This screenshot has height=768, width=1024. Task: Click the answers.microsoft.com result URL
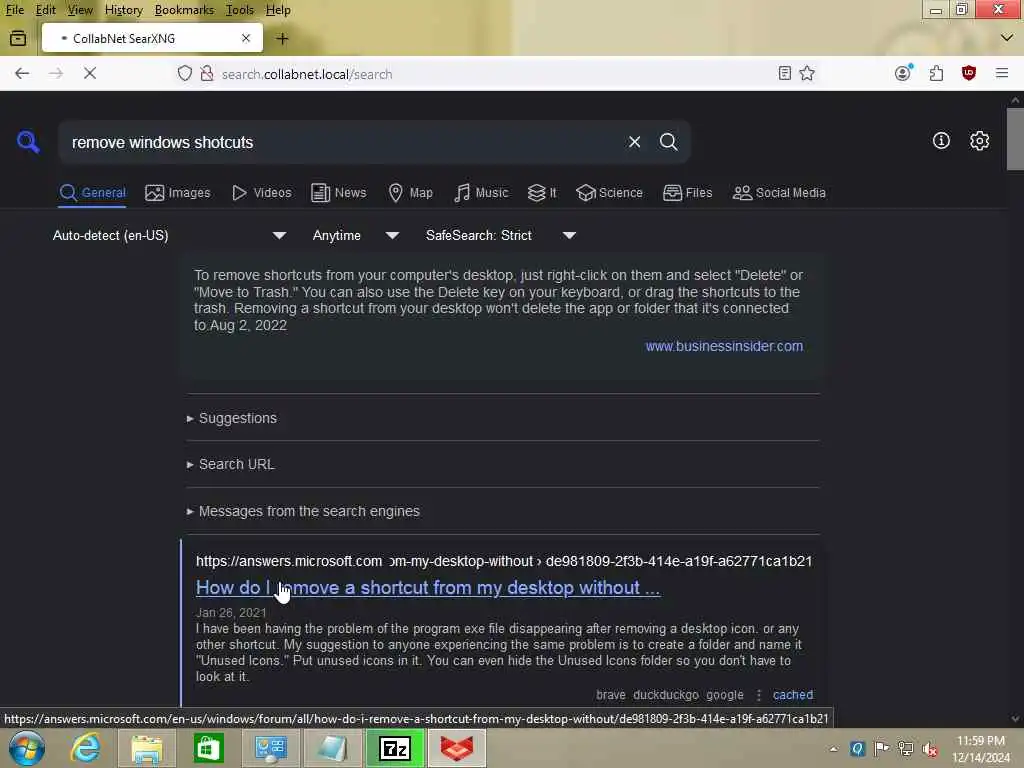tap(504, 561)
